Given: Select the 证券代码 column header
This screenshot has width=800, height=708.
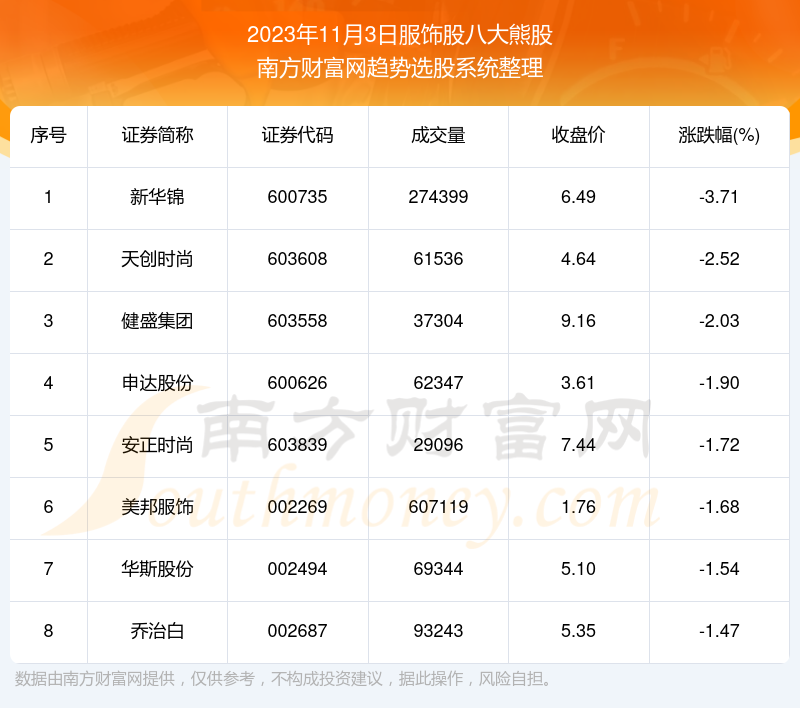Looking at the screenshot, I should tap(297, 136).
